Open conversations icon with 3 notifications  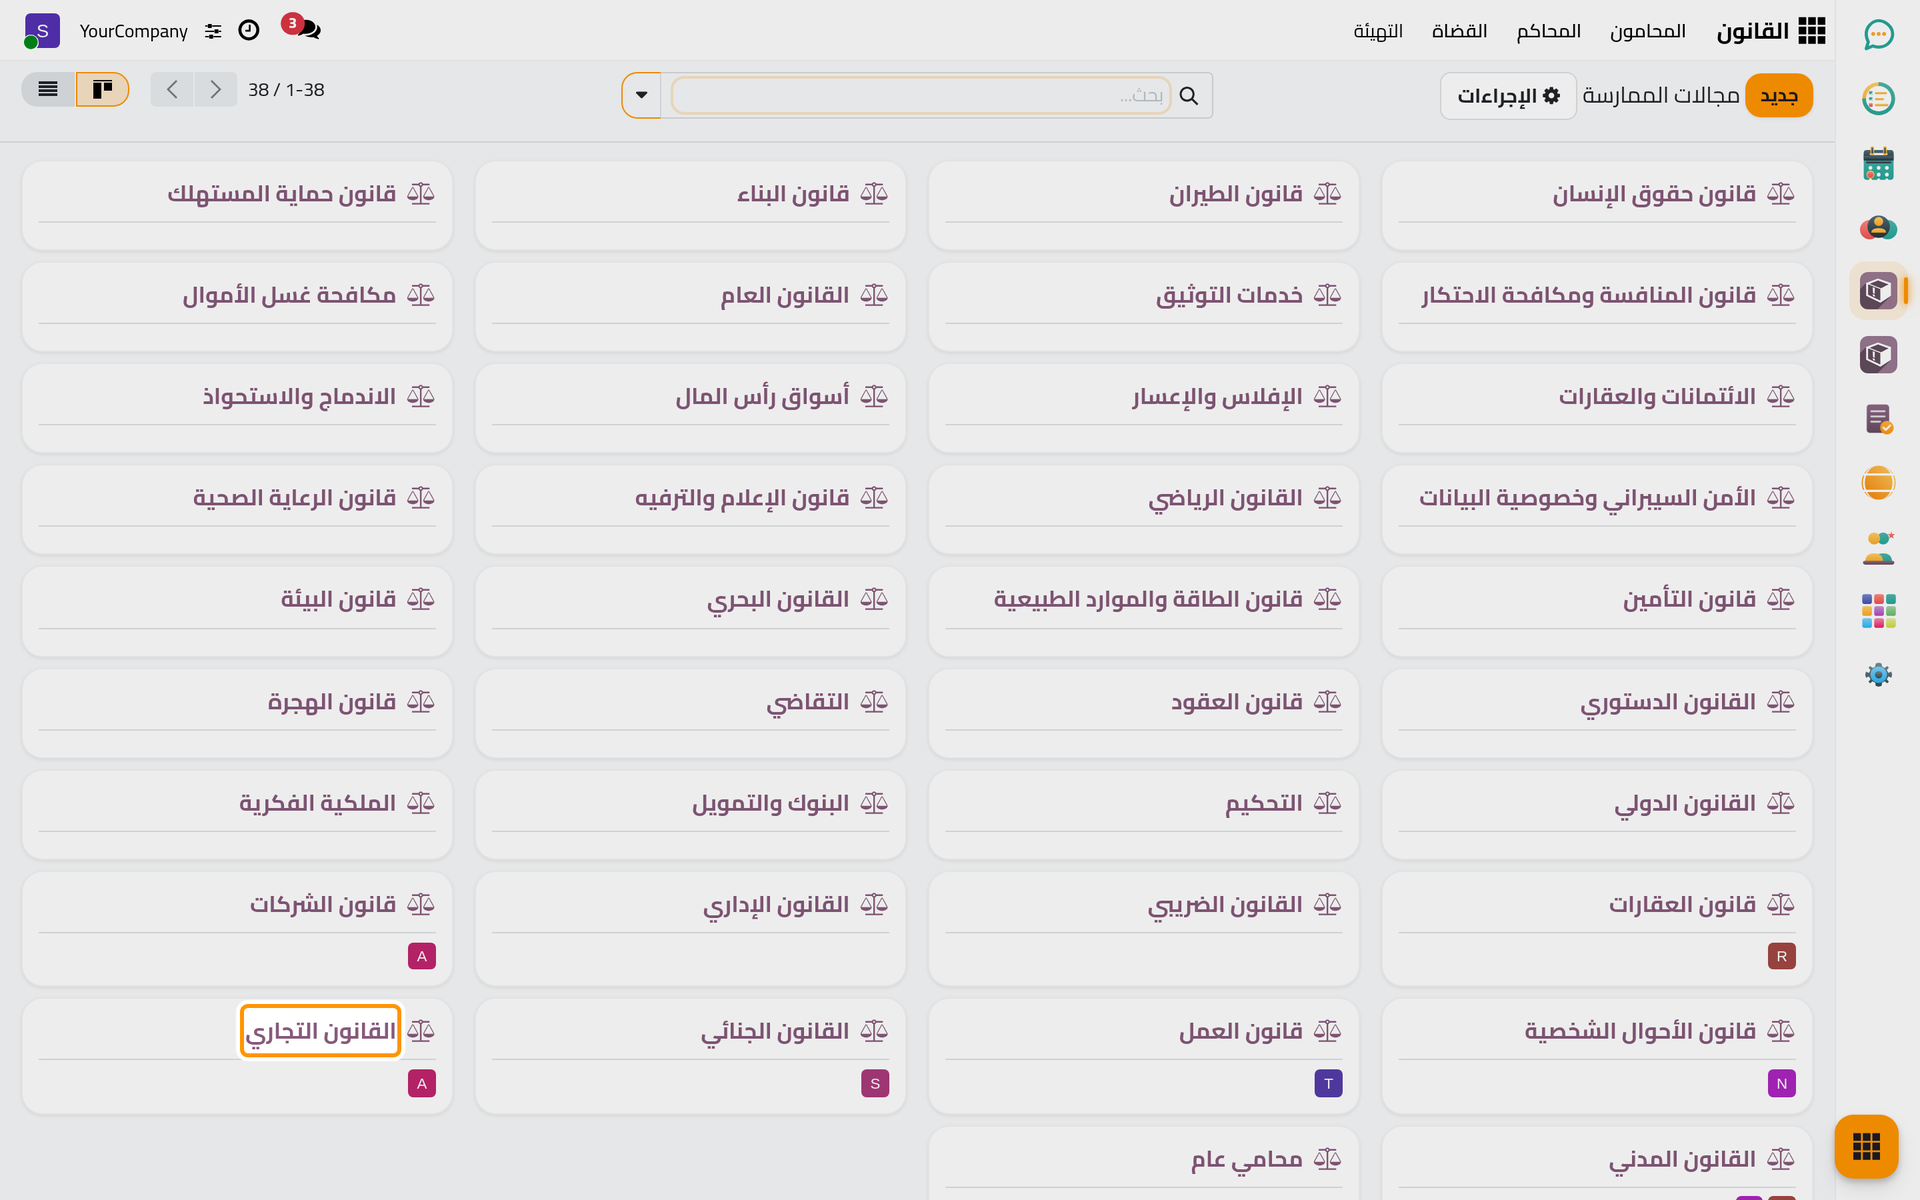pos(302,27)
